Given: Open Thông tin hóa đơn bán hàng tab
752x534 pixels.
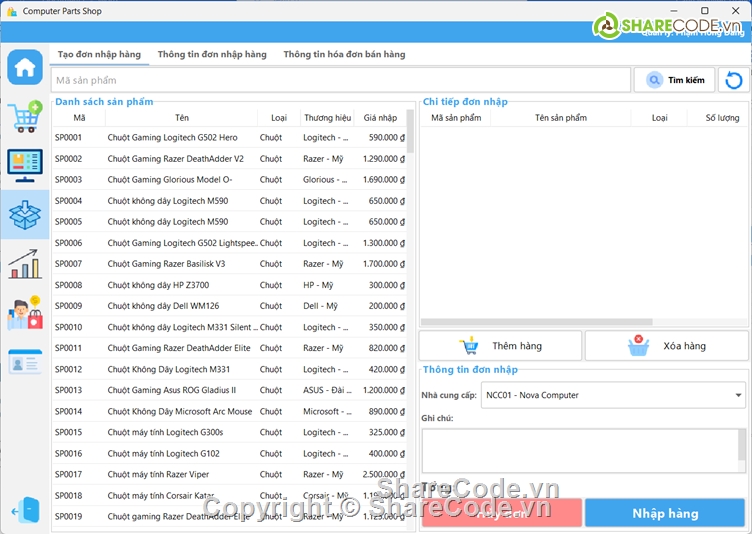Looking at the screenshot, I should pyautogui.click(x=344, y=54).
